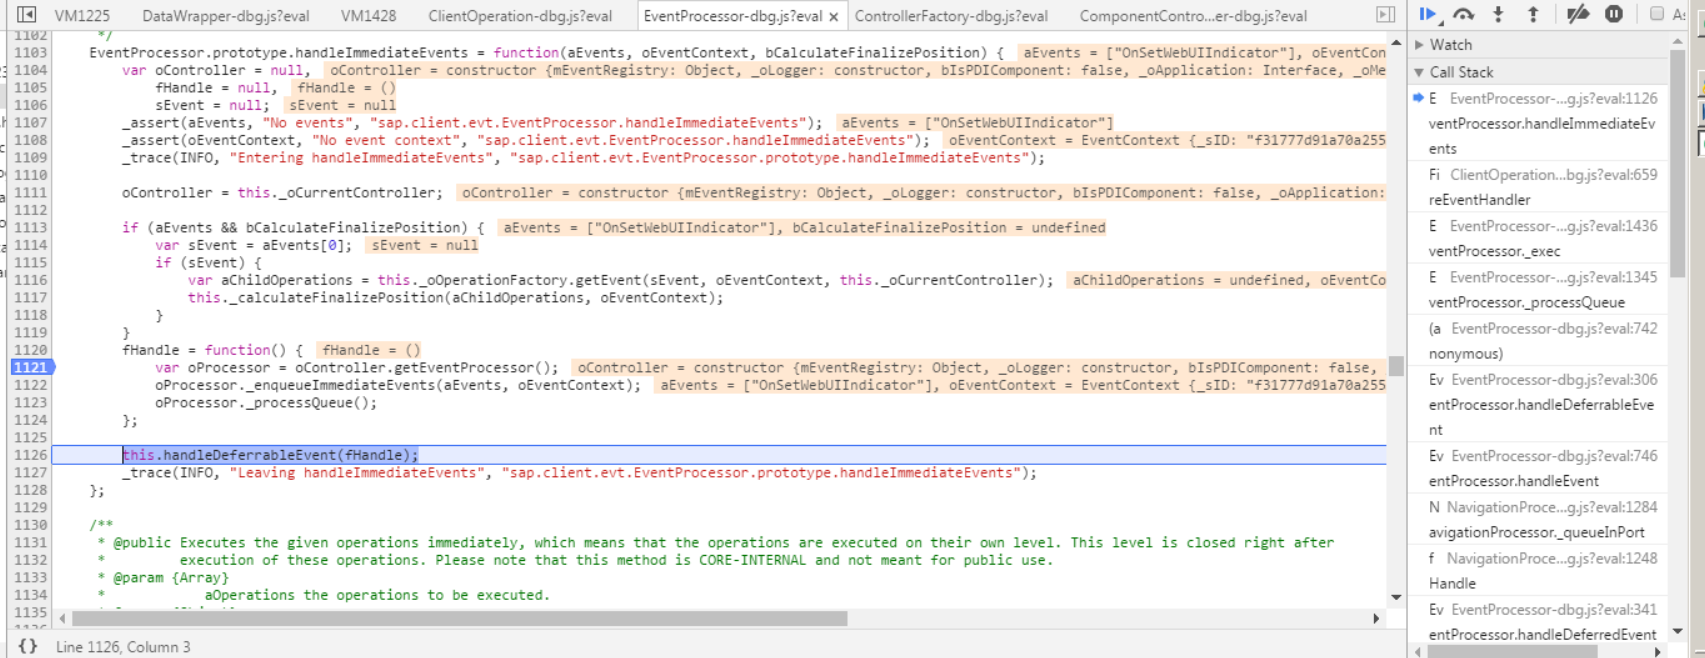Click call stack panel scroll down arrow
This screenshot has height=658, width=1705.
(1677, 631)
